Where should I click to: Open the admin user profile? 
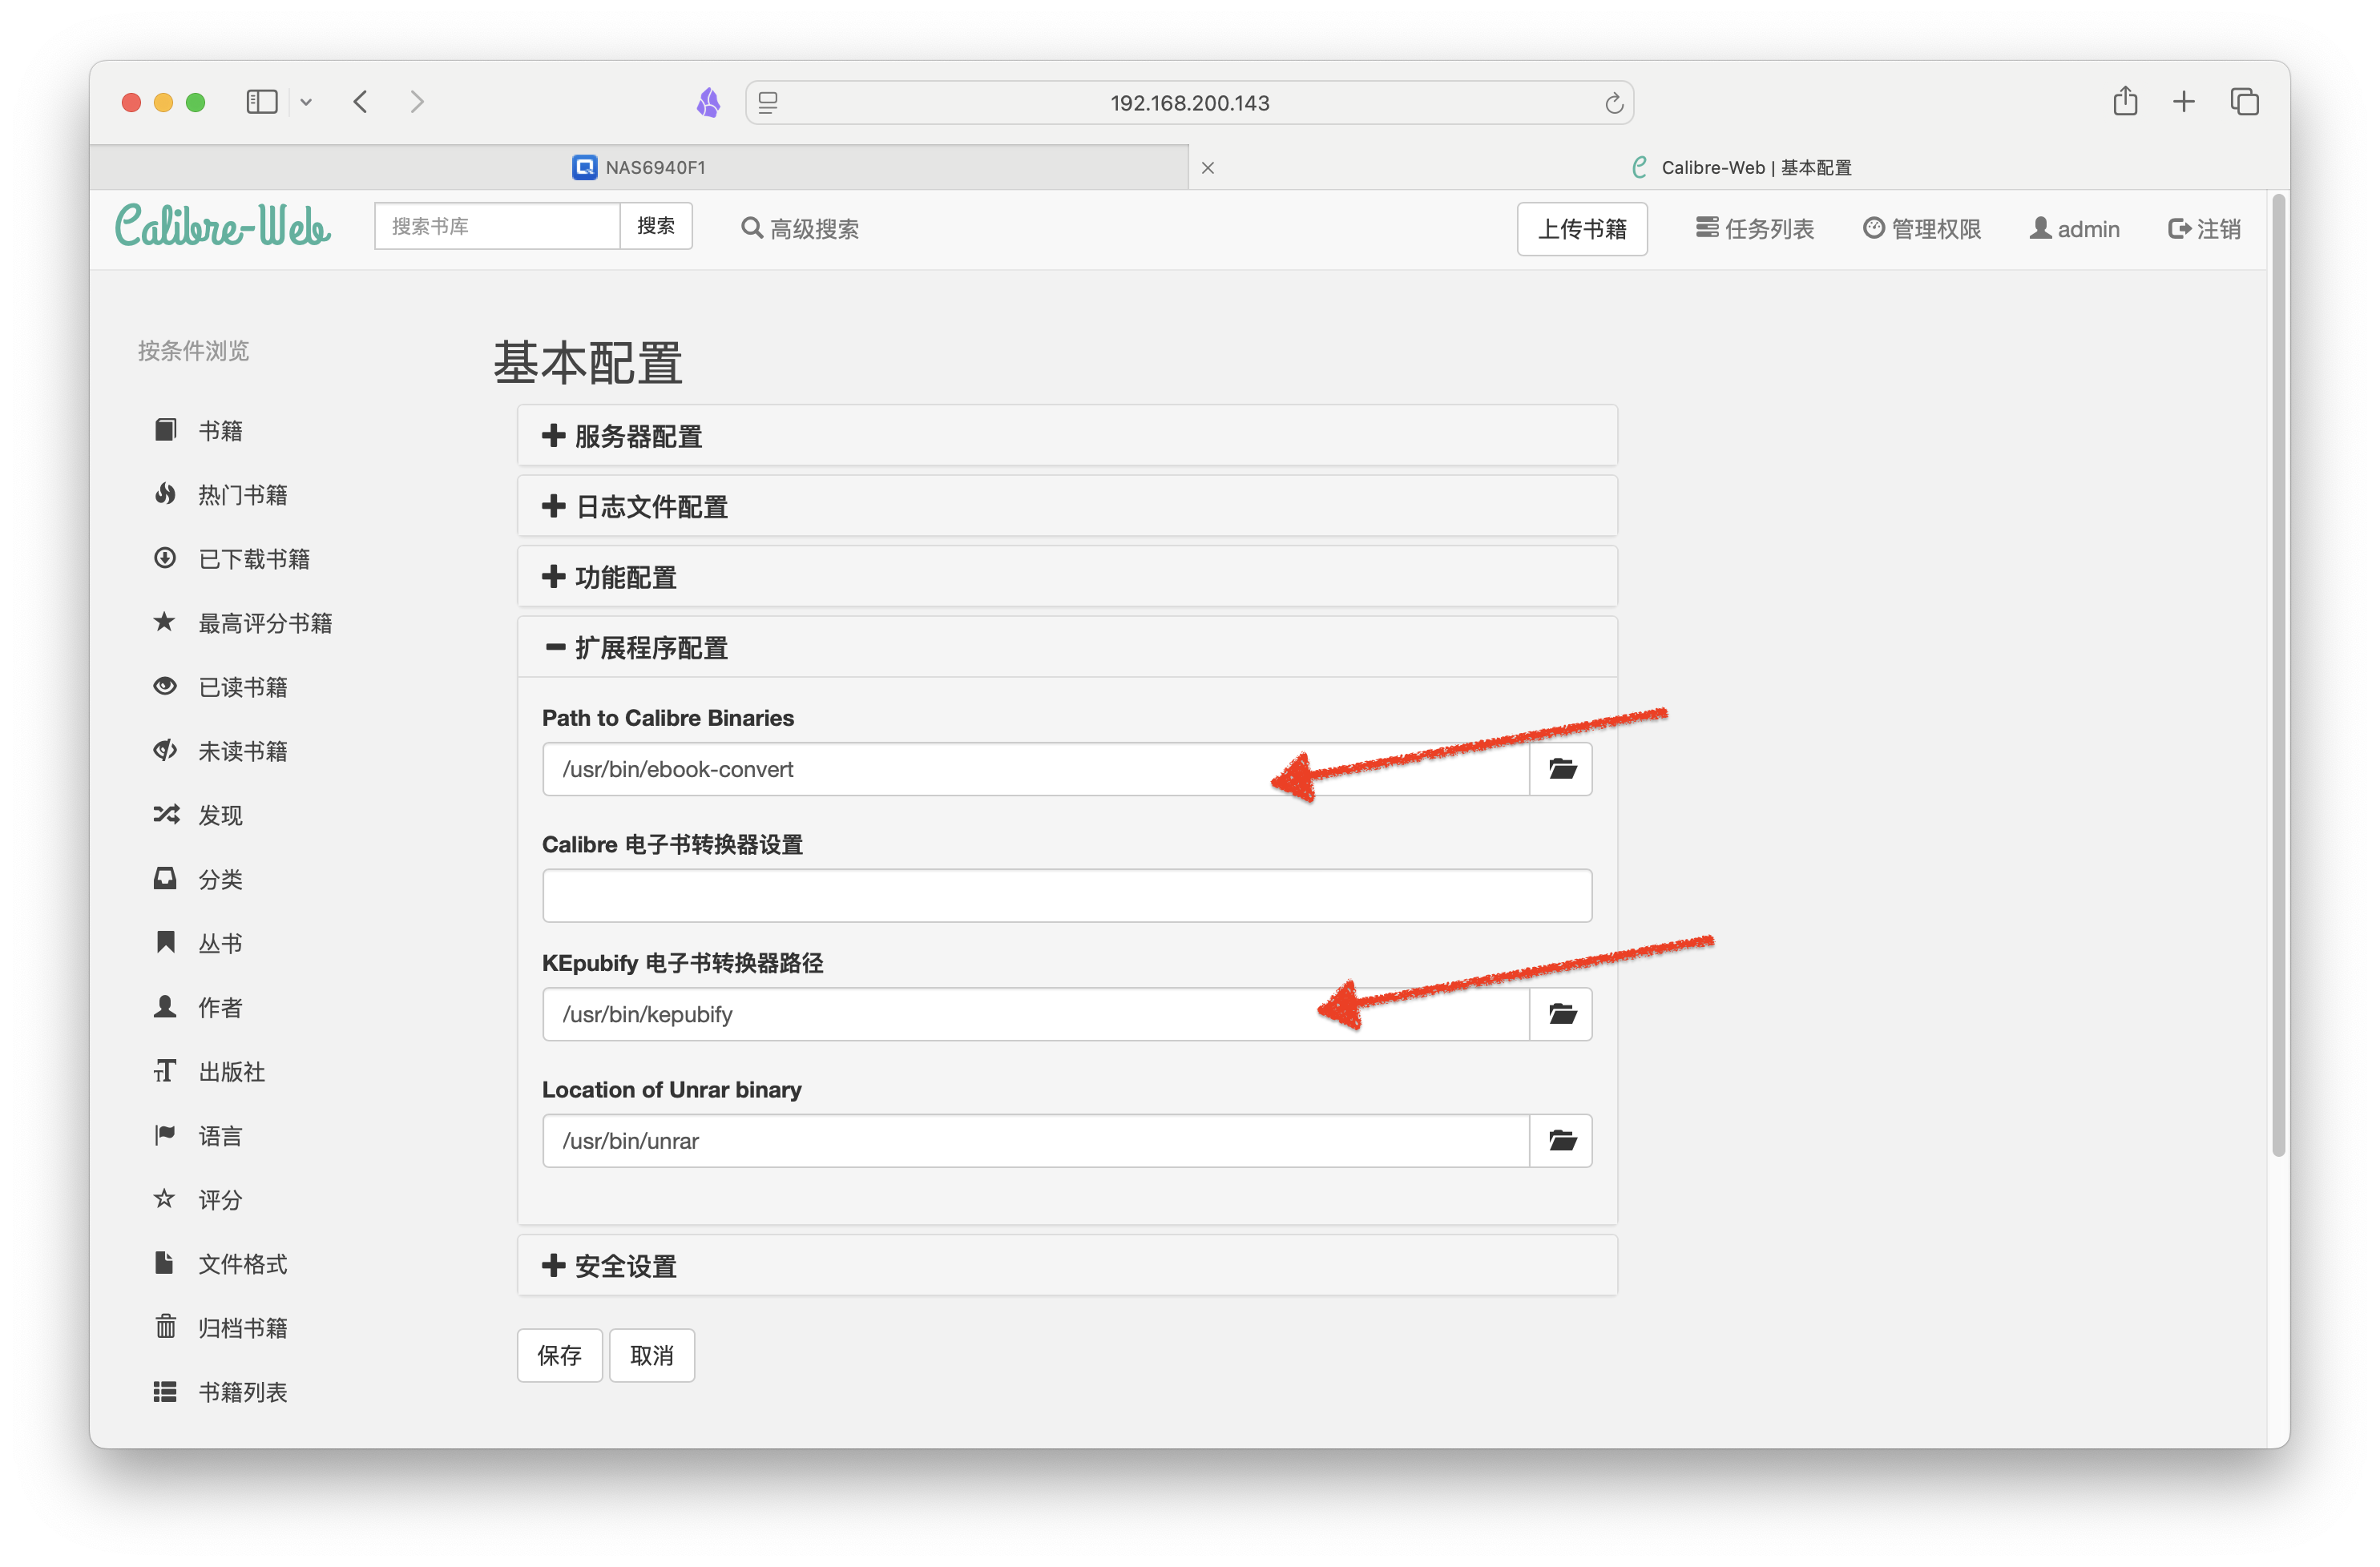2075,229
